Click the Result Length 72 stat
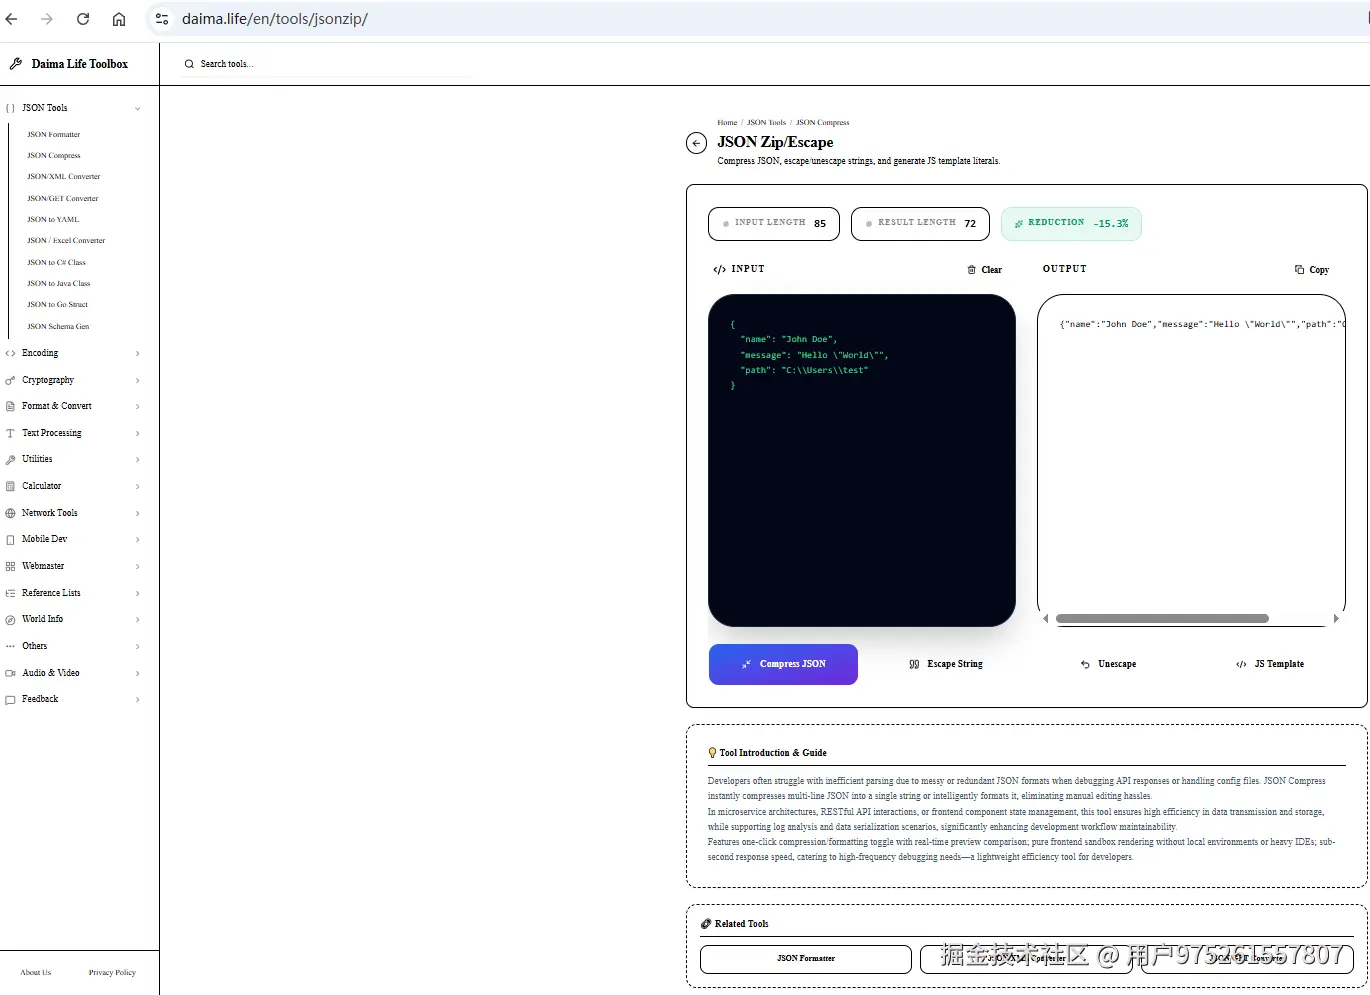The width and height of the screenshot is (1370, 995). pos(920,223)
